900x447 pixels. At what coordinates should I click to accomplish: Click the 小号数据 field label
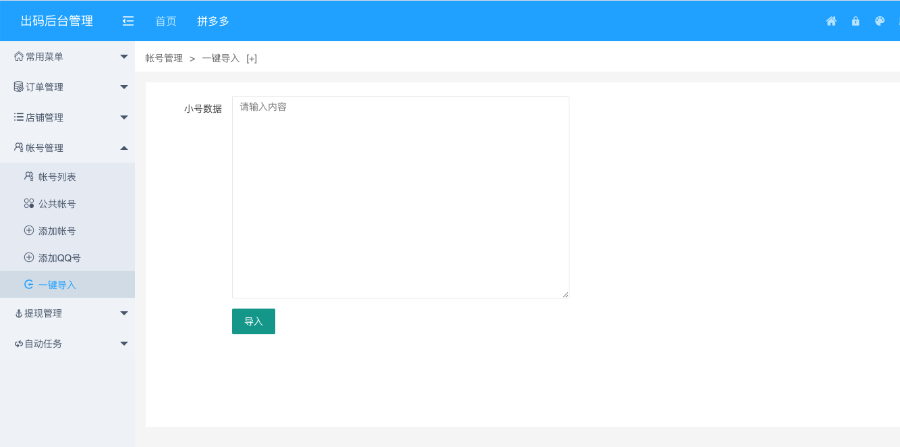click(203, 109)
